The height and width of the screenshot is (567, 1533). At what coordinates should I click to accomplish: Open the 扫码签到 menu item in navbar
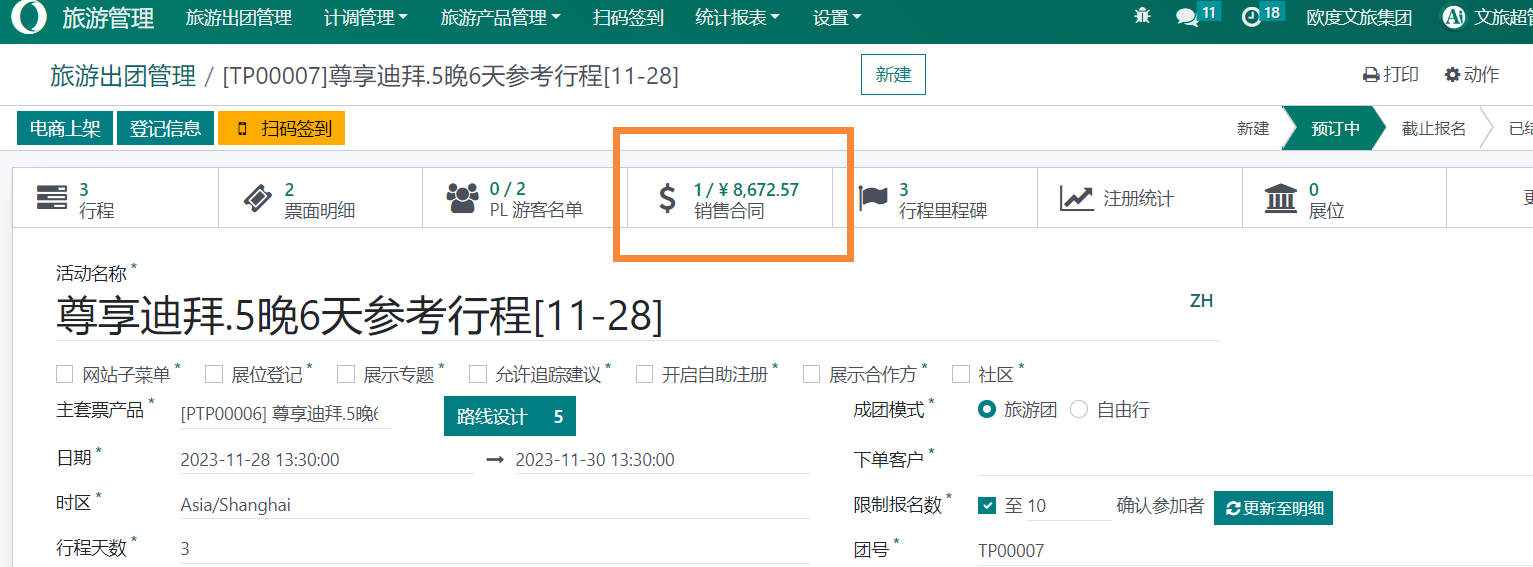[x=627, y=18]
